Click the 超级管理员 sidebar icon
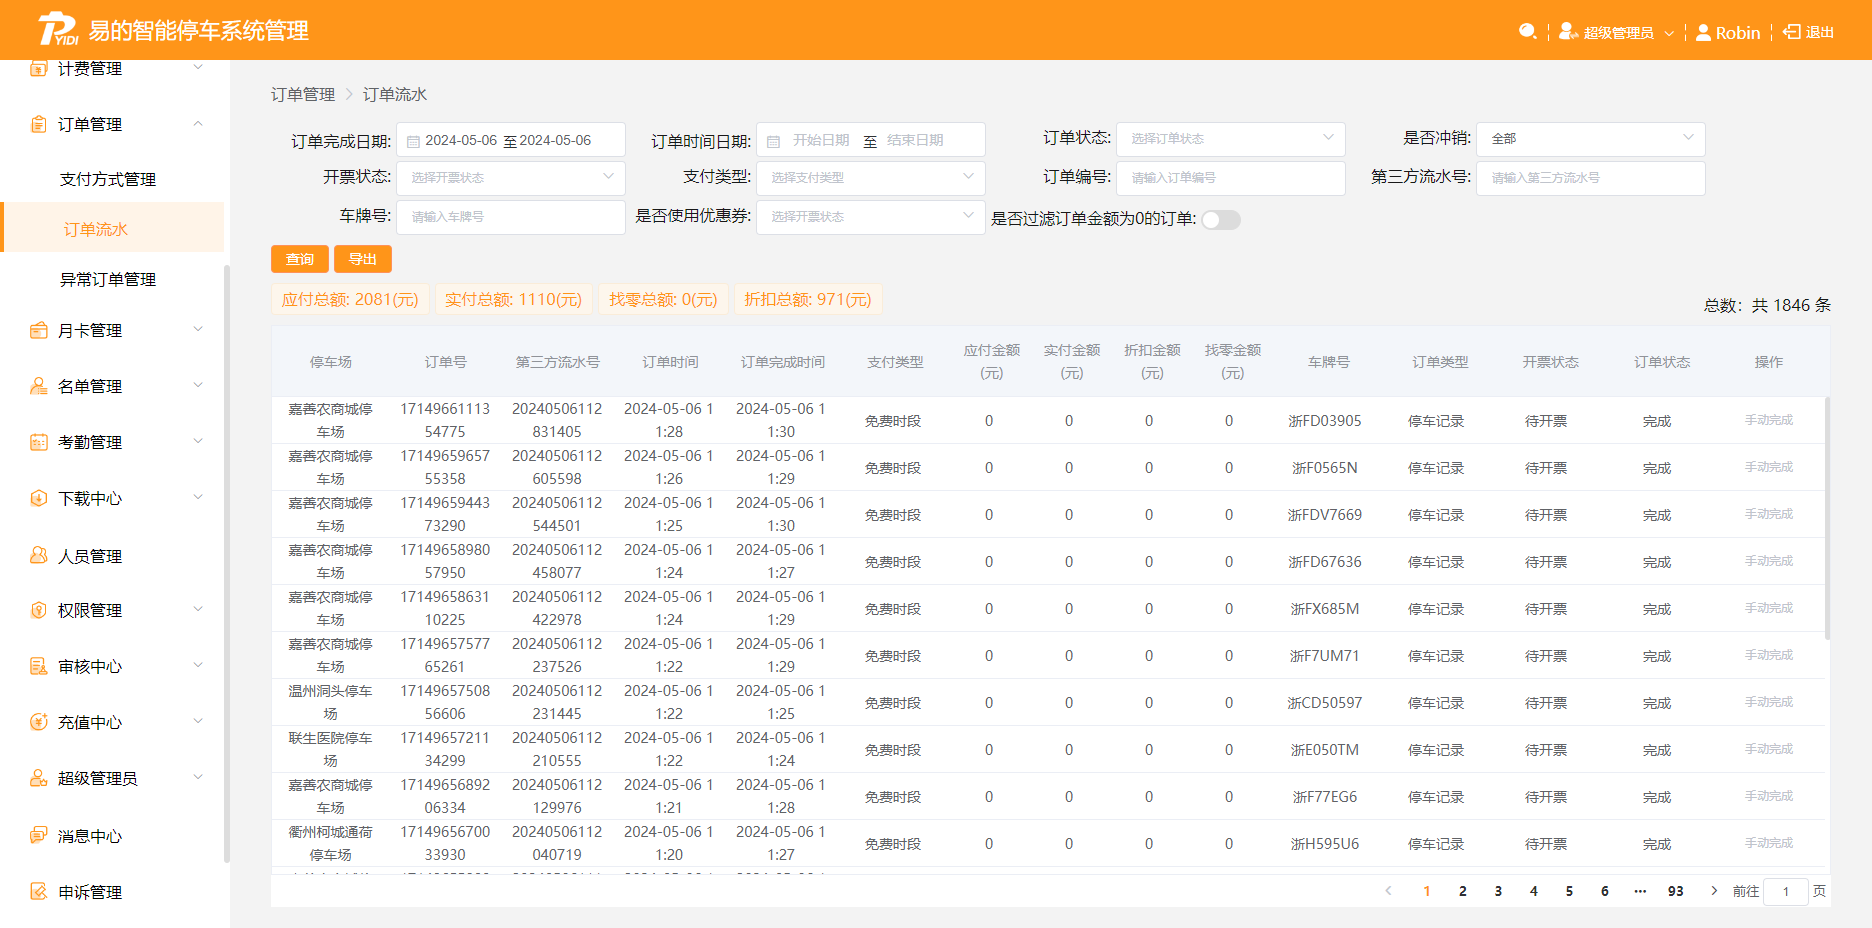1872x928 pixels. click(x=39, y=778)
